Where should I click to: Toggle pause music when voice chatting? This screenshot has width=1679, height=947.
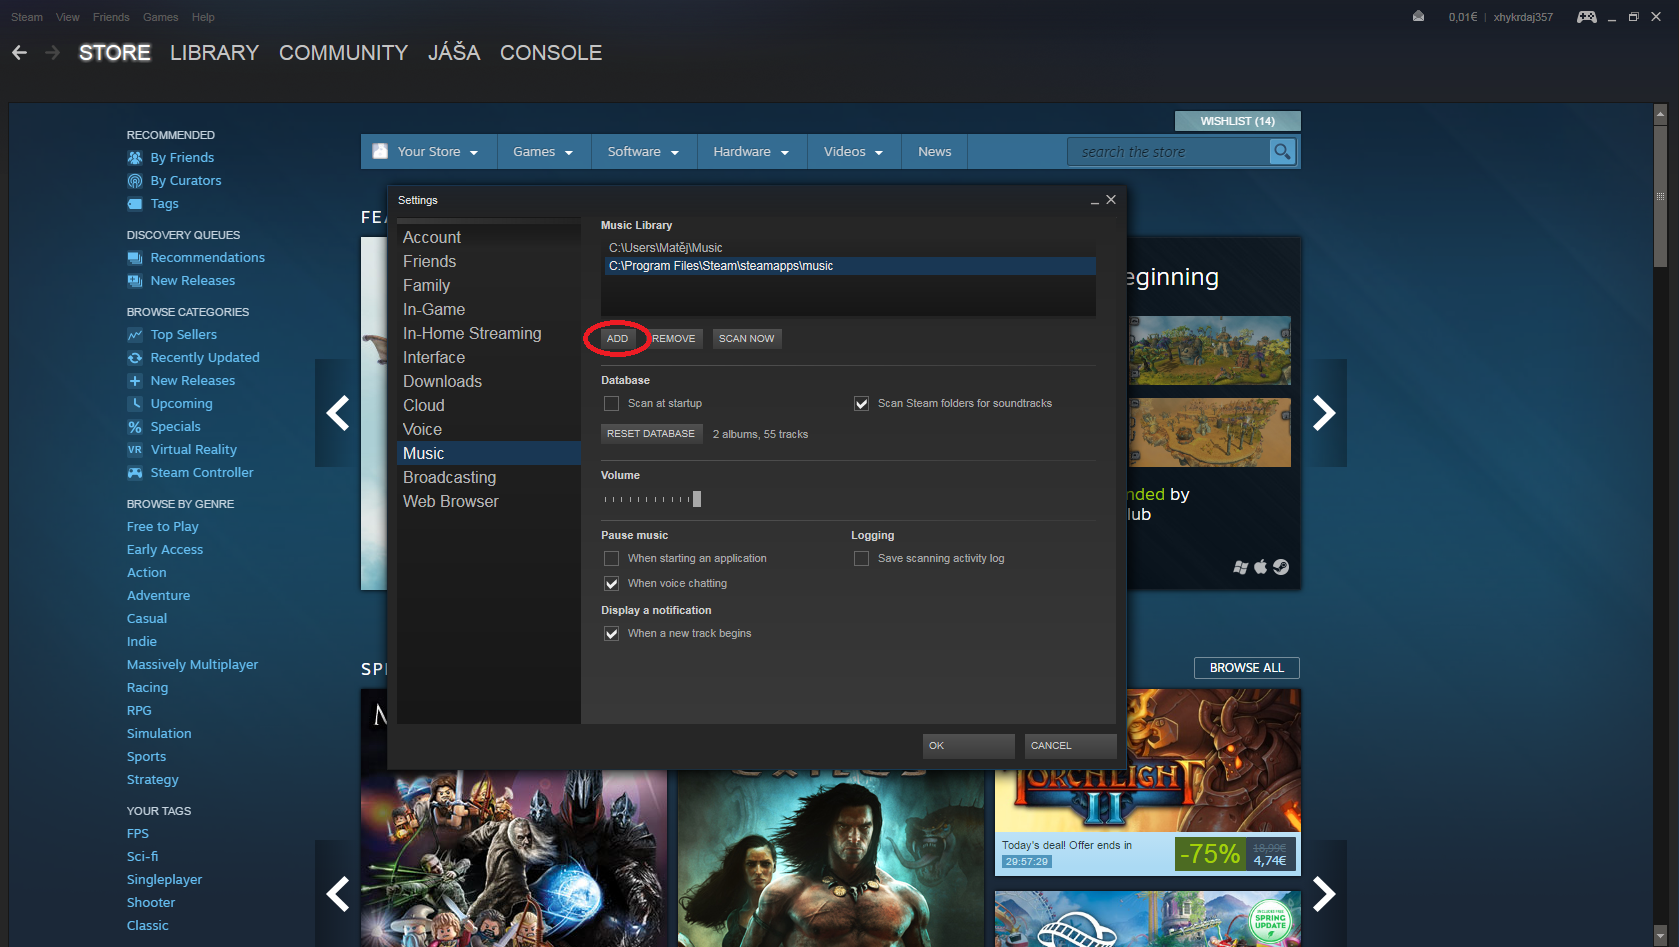tap(611, 584)
